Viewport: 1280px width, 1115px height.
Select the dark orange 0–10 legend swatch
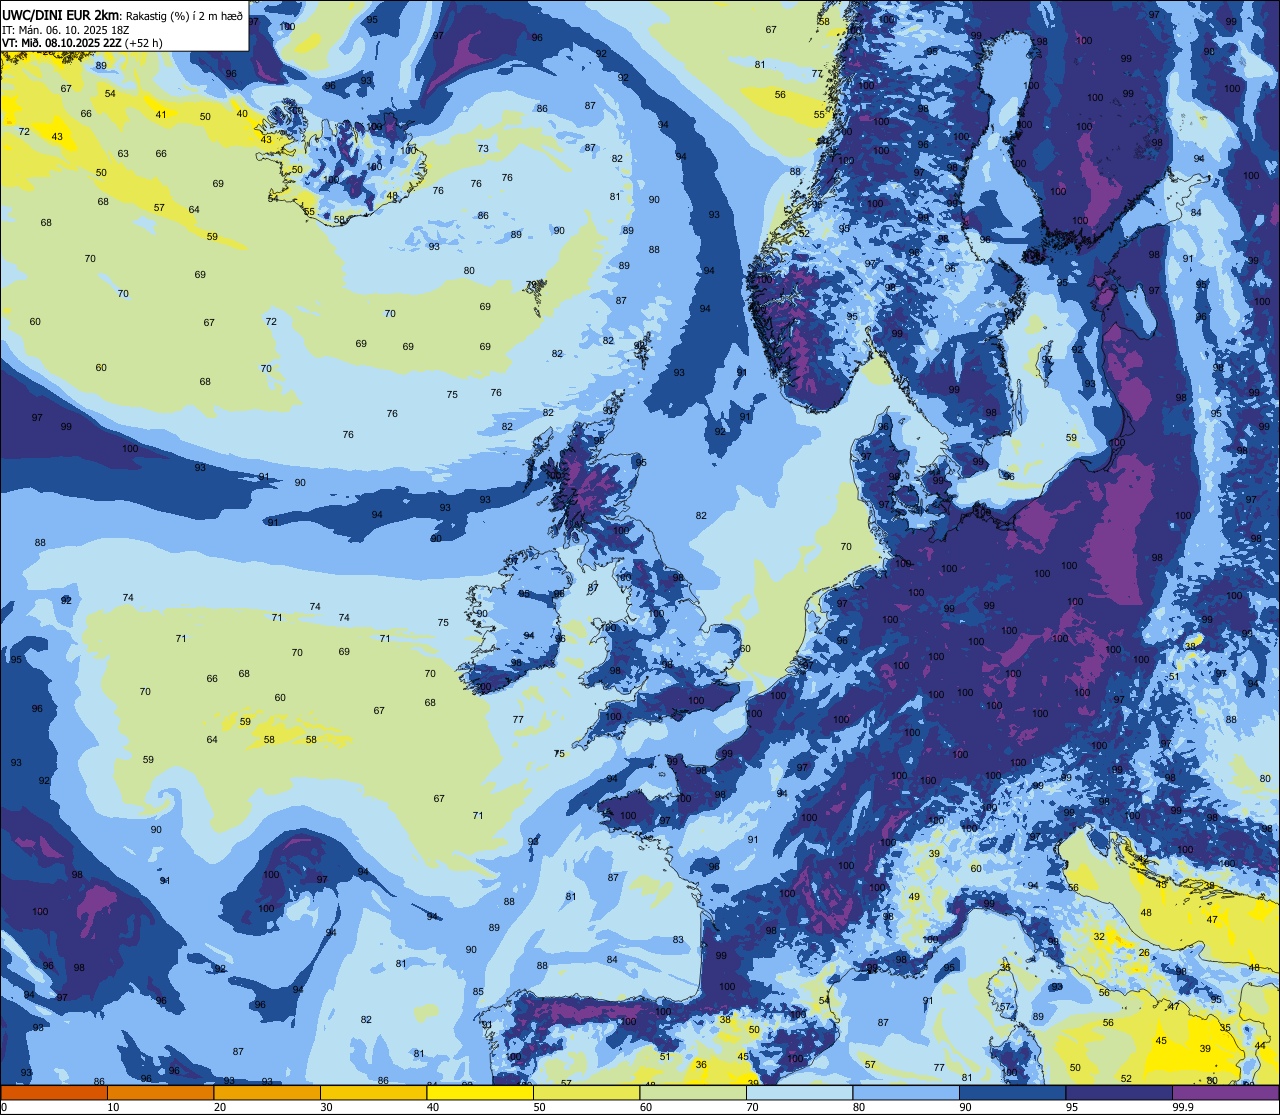click(54, 1092)
